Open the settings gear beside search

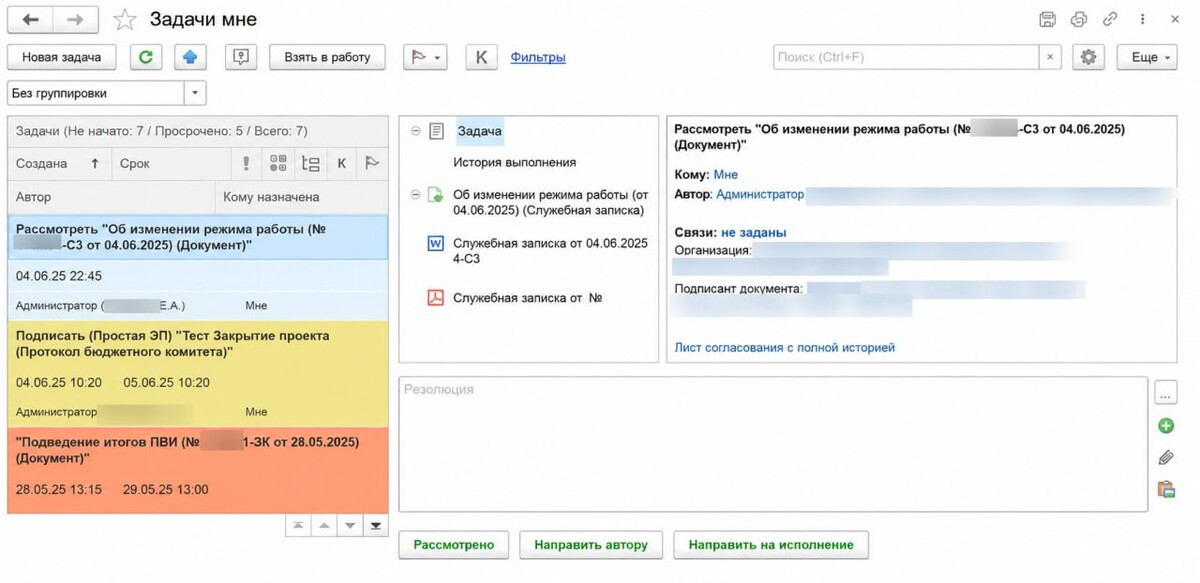1088,57
